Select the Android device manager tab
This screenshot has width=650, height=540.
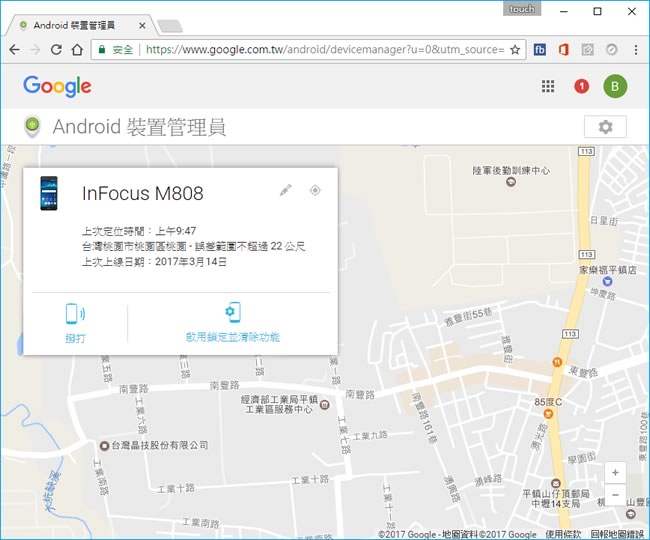80,24
